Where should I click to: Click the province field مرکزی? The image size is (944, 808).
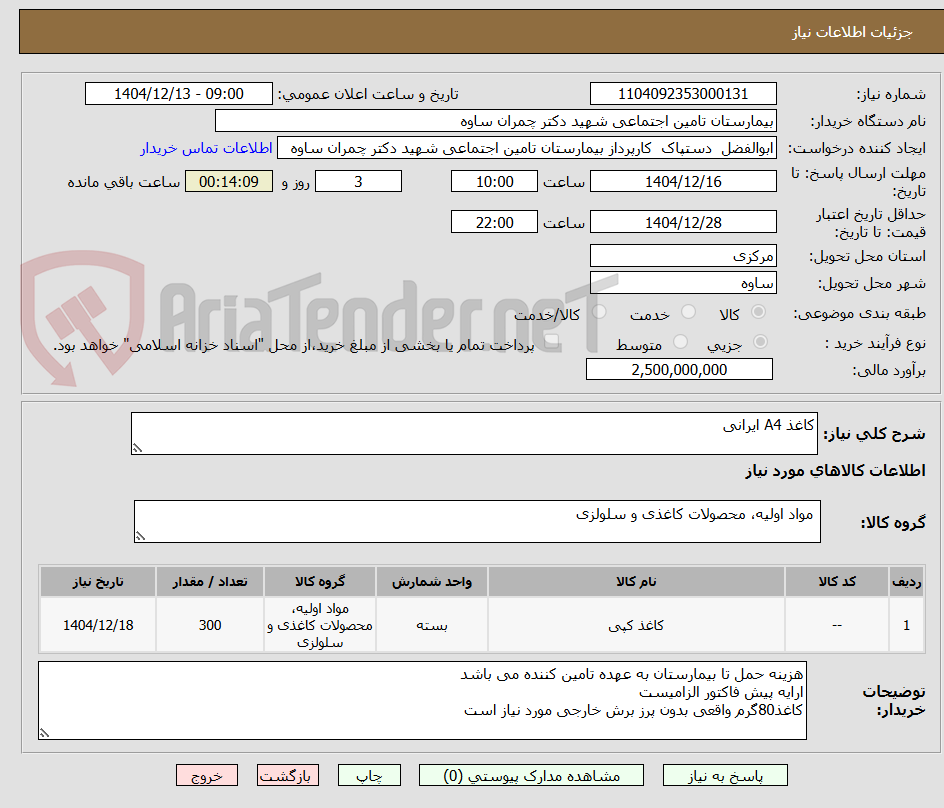point(683,256)
